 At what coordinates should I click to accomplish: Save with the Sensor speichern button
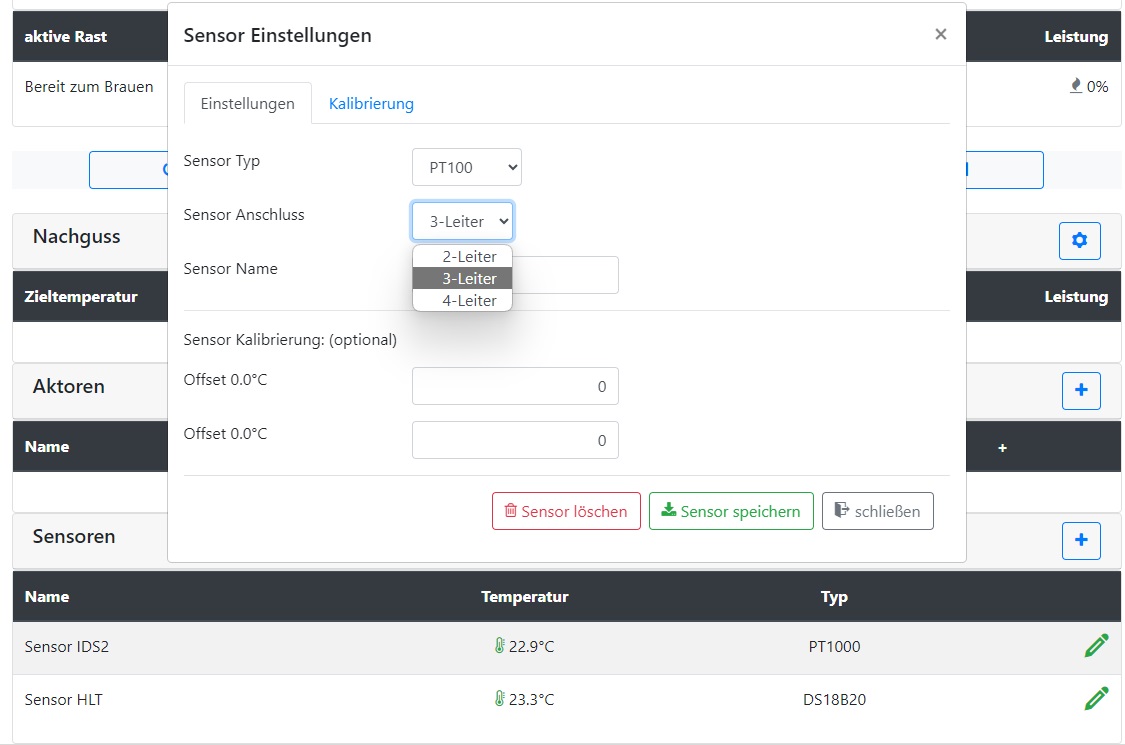731,511
